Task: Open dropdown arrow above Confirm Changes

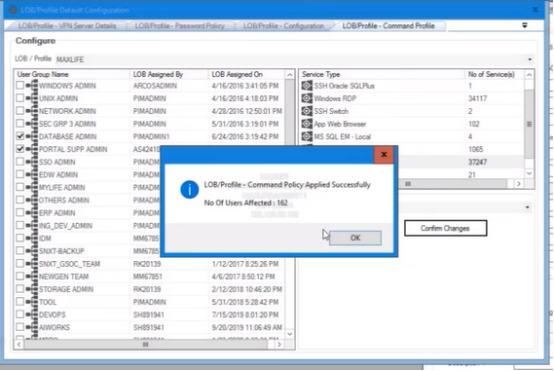Action: click(527, 207)
